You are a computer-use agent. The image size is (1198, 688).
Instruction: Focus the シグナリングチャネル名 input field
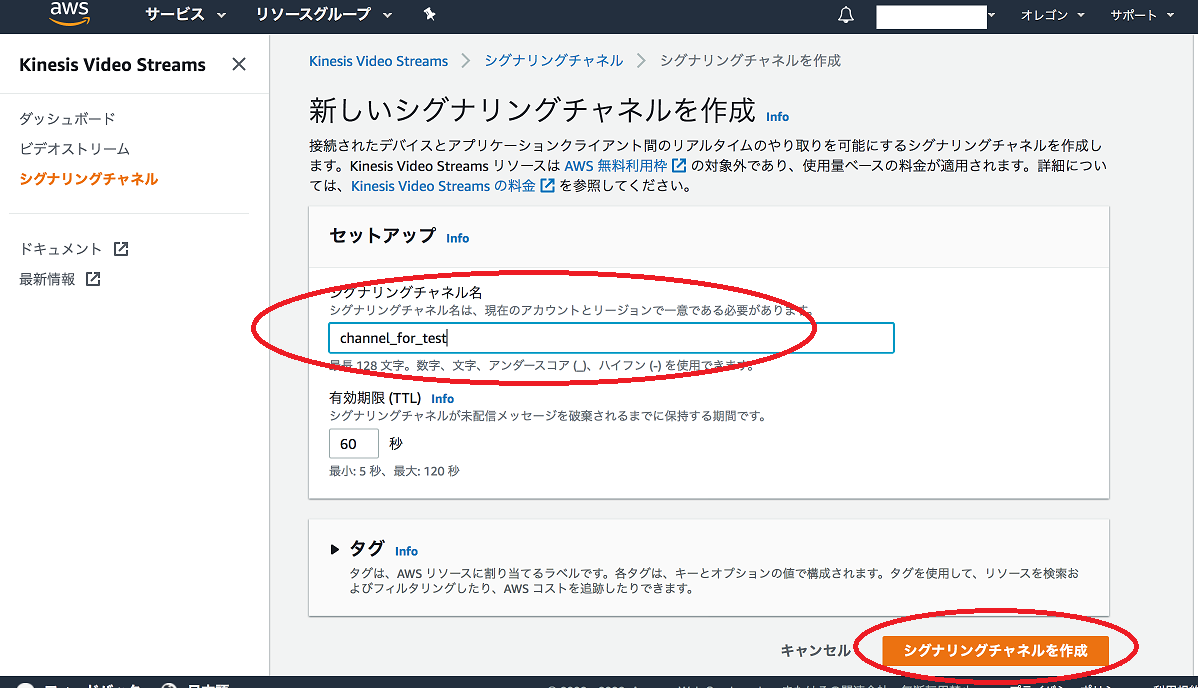[x=611, y=338]
